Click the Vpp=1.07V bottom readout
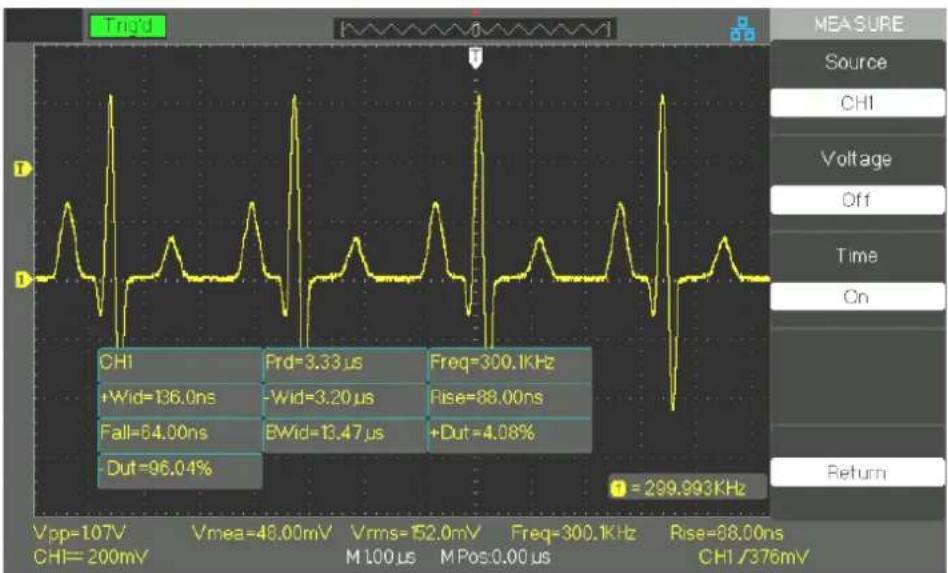 (79, 533)
